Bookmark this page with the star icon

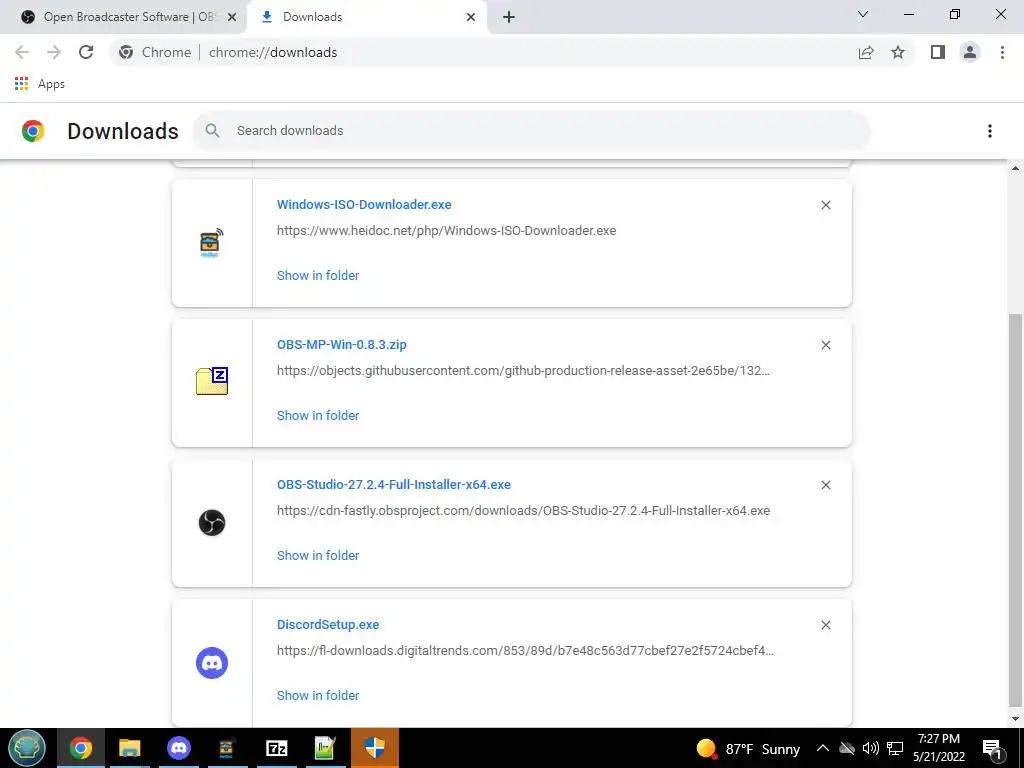click(898, 52)
